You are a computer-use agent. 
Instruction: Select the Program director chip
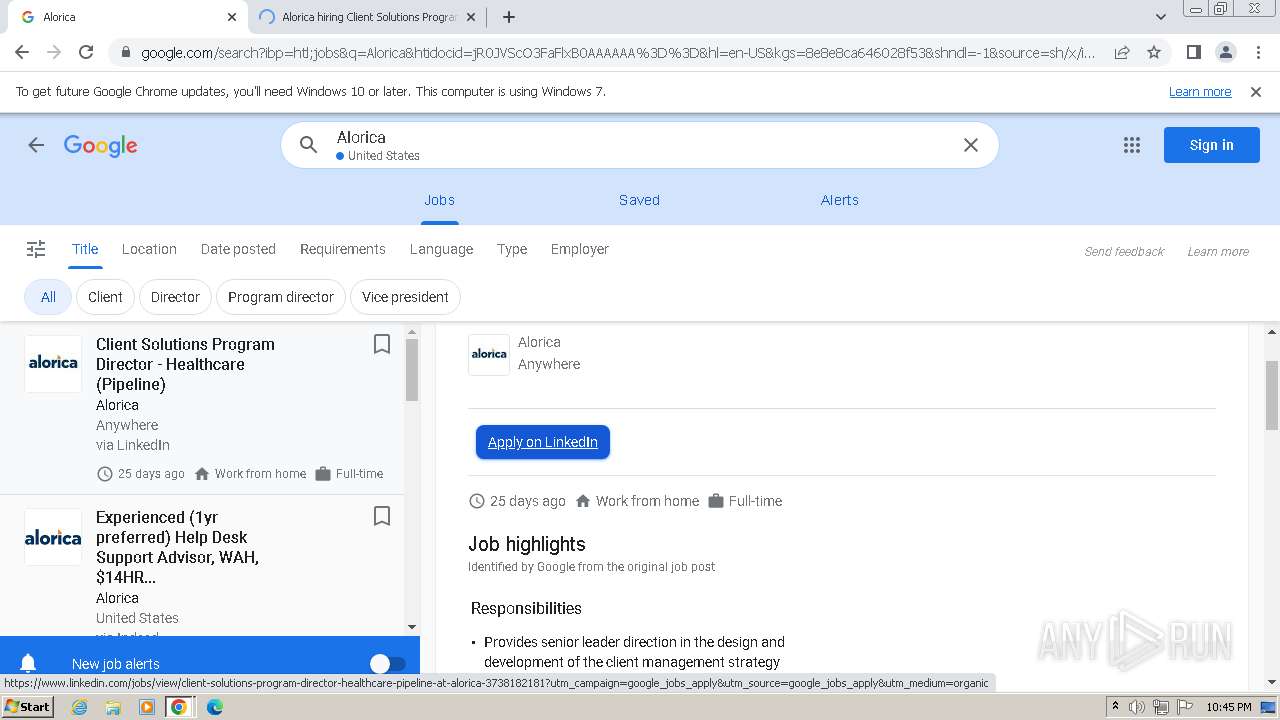tap(281, 297)
